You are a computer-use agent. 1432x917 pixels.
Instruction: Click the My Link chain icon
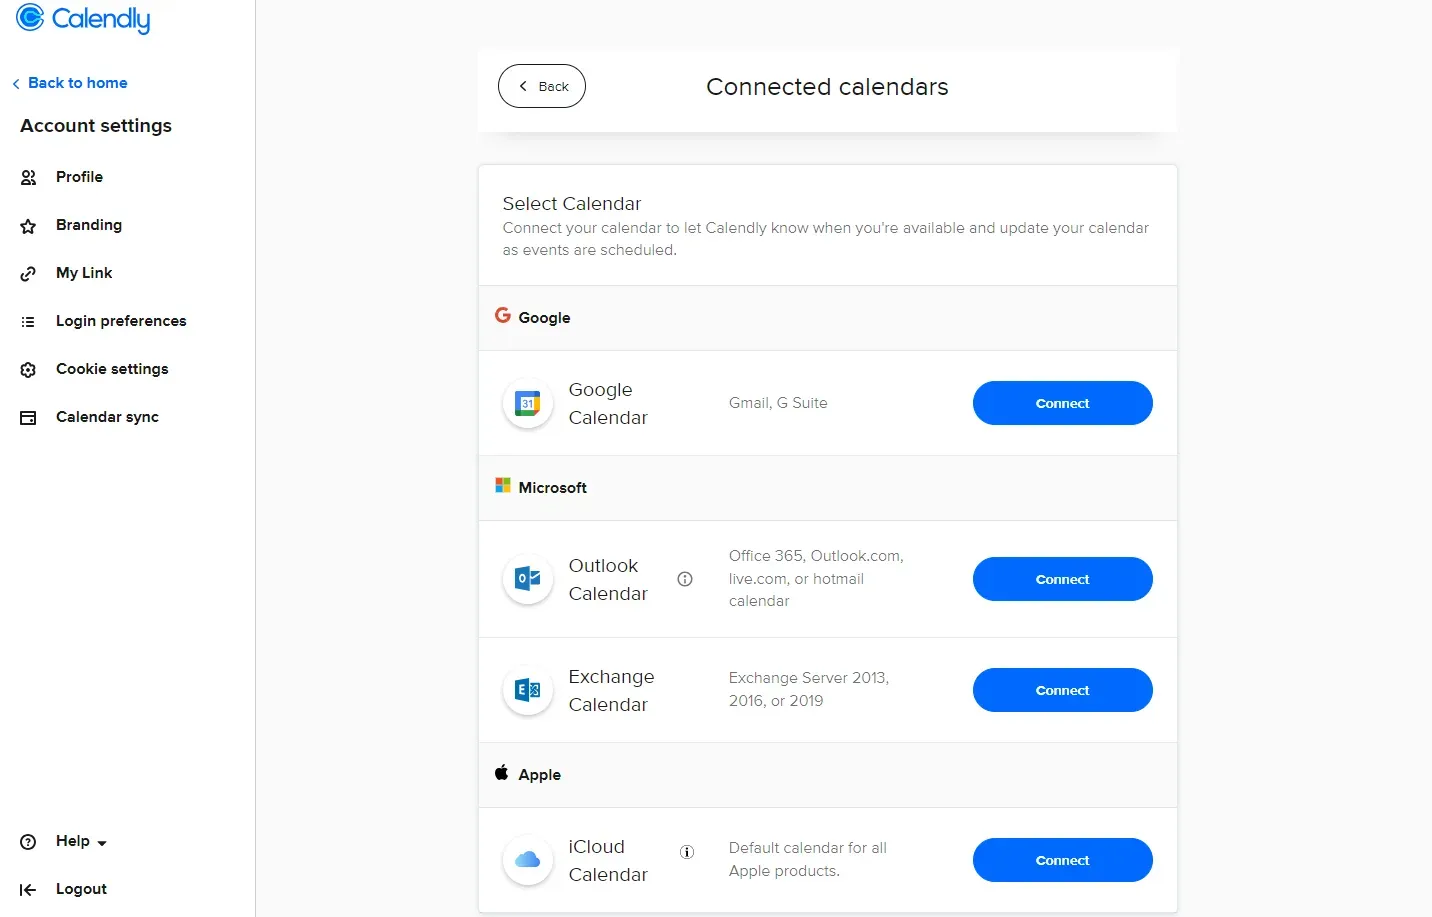tap(28, 273)
